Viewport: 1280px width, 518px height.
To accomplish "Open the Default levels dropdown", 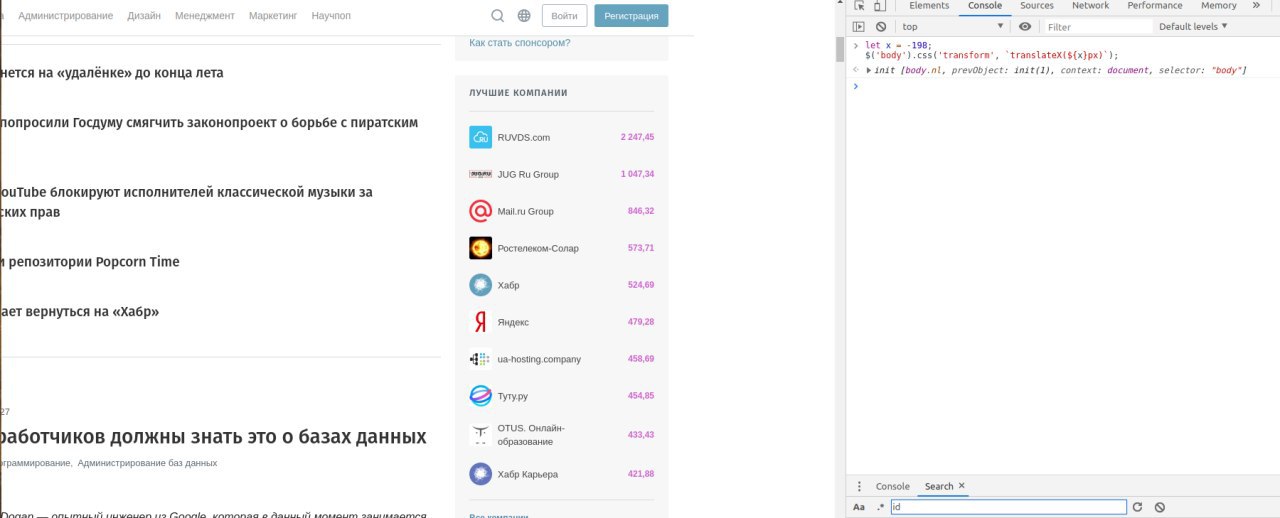I will (x=1193, y=27).
